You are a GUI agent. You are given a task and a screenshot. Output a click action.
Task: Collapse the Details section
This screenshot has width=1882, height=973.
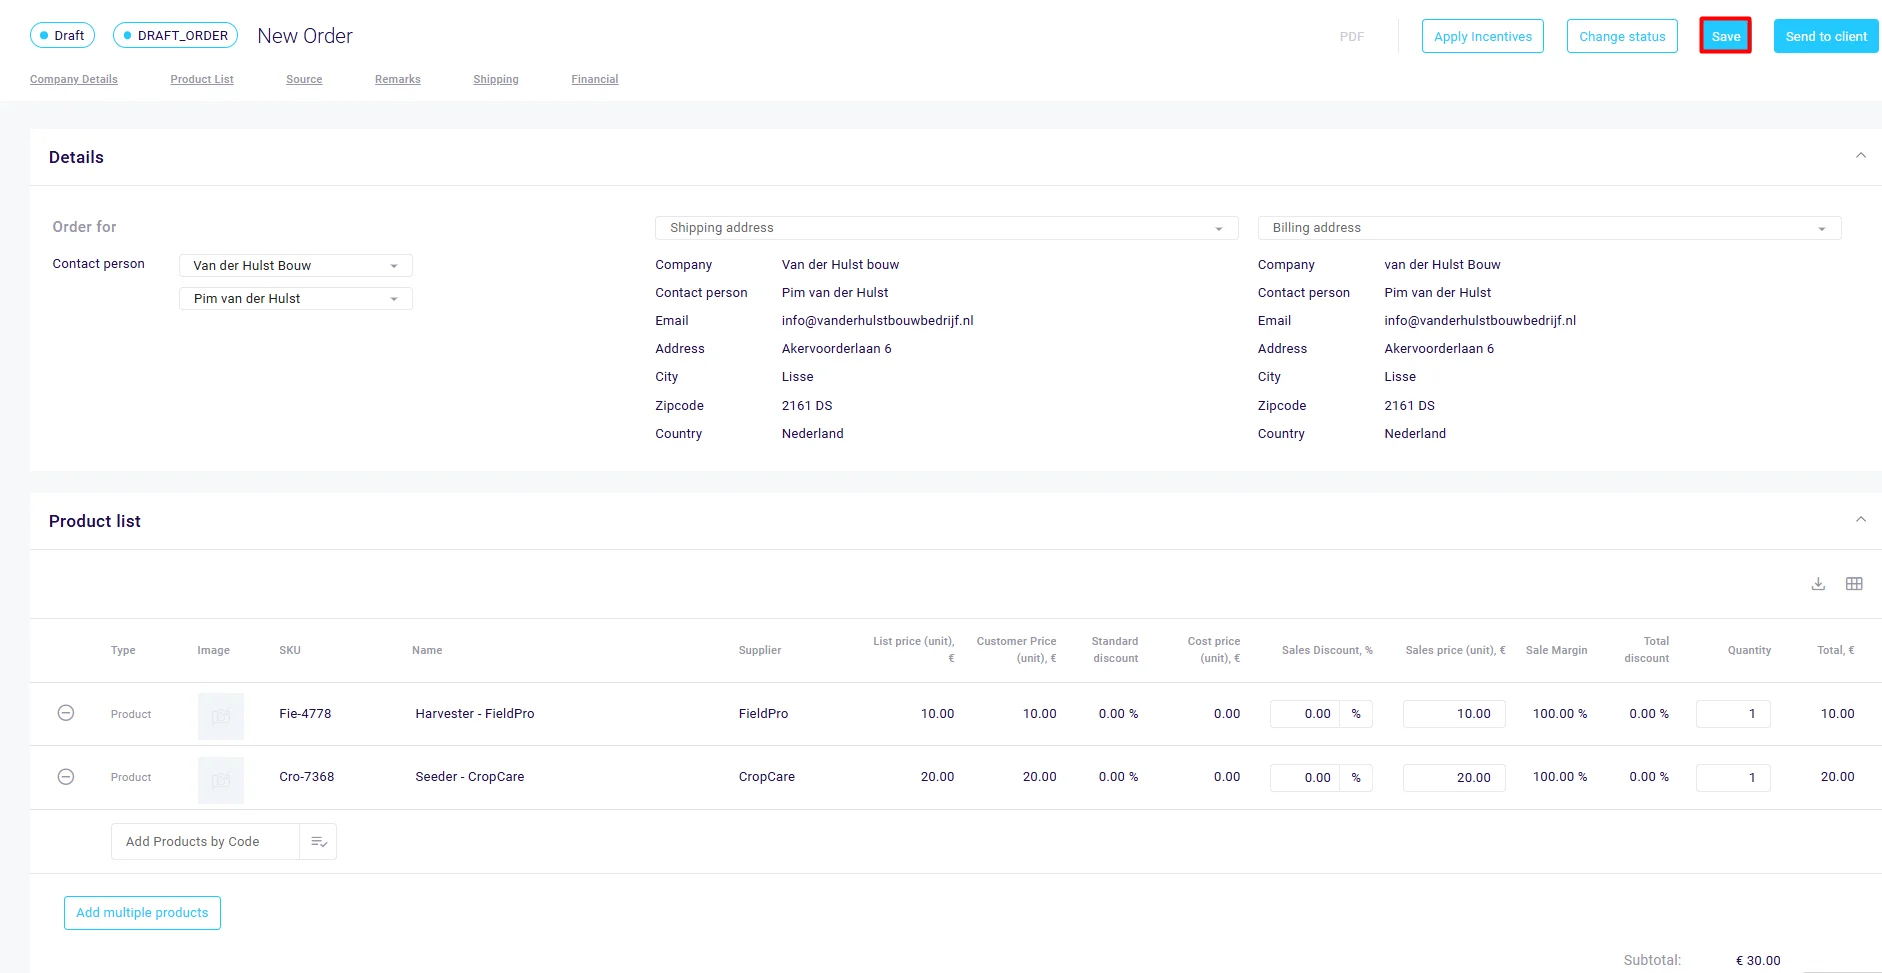[1861, 156]
